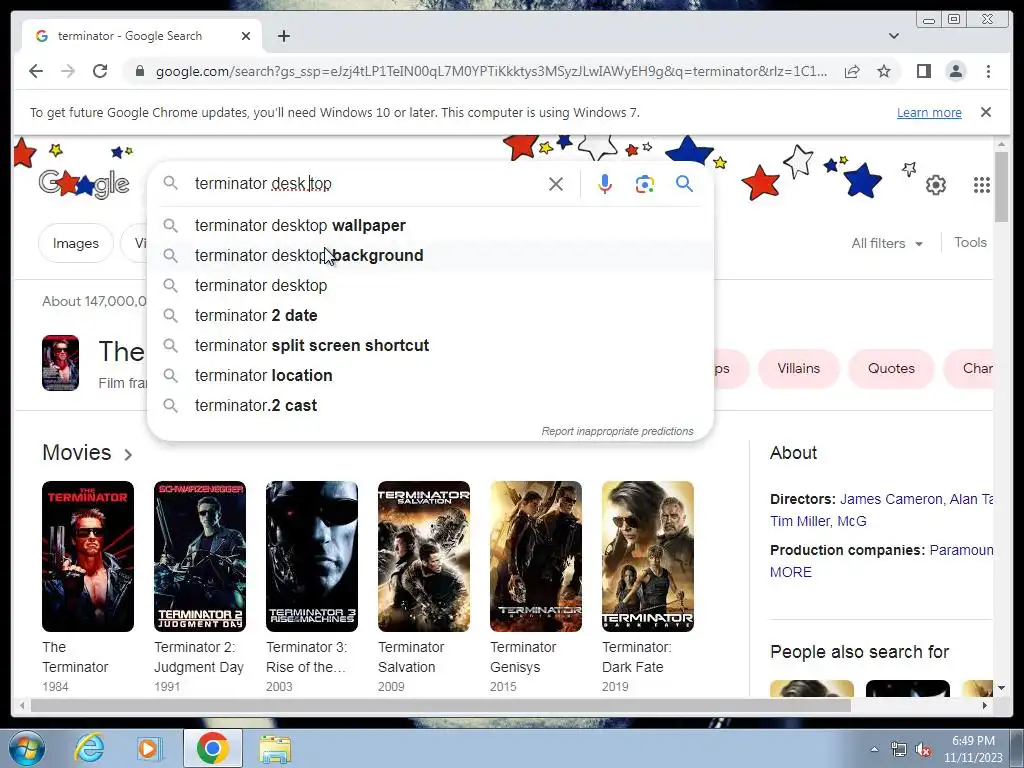This screenshot has height=768, width=1024.
Task: Click the lock icon in the address bar
Action: [x=139, y=71]
